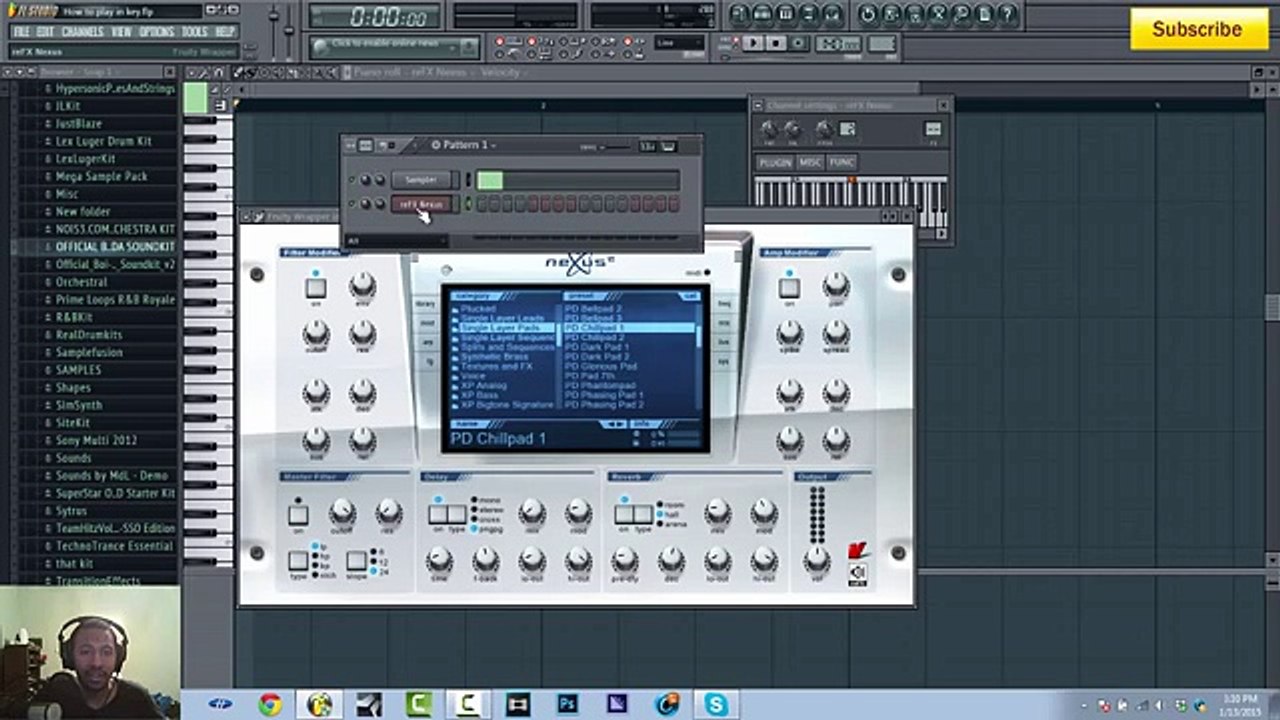Click the undo history circular-arrow toolbar icon

tap(867, 14)
